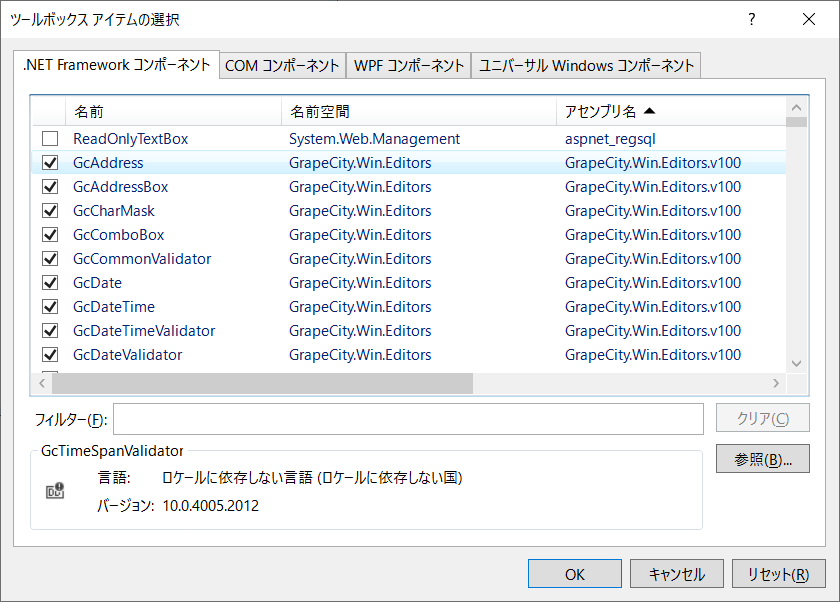Click horizontal scrollbar left arrow
The height and width of the screenshot is (602, 840).
pos(42,383)
